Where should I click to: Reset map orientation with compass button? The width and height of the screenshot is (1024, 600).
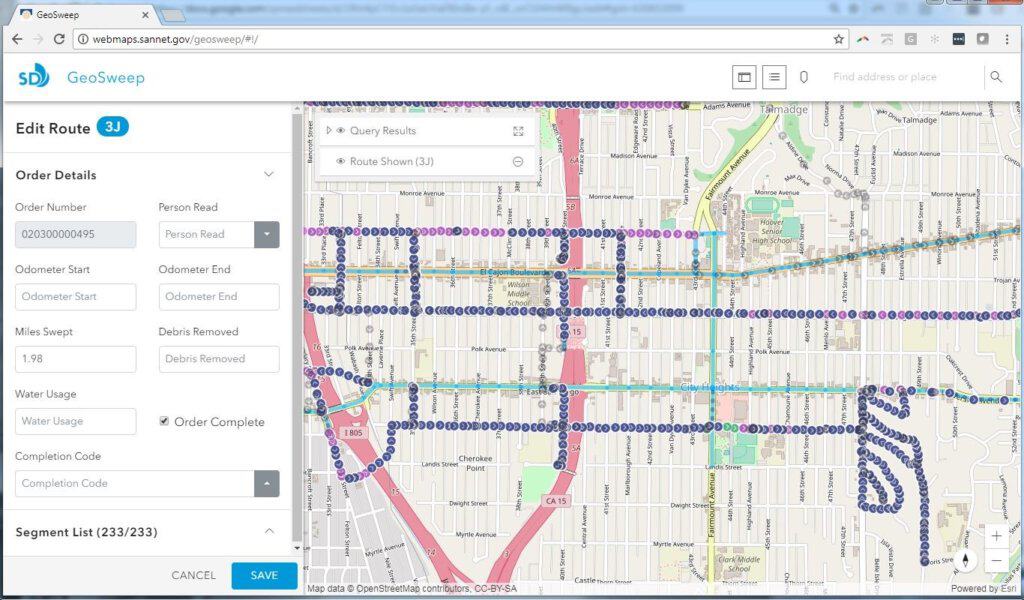click(965, 560)
